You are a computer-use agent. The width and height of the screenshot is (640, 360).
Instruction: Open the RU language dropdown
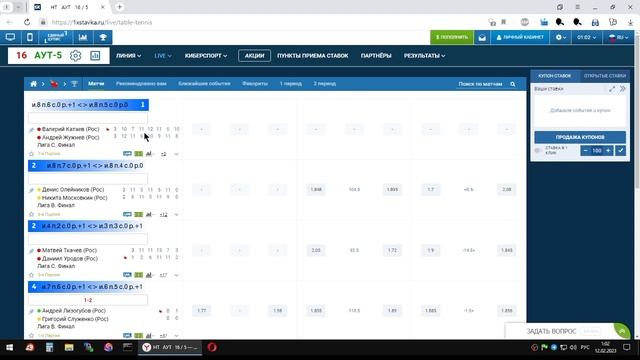(618, 37)
